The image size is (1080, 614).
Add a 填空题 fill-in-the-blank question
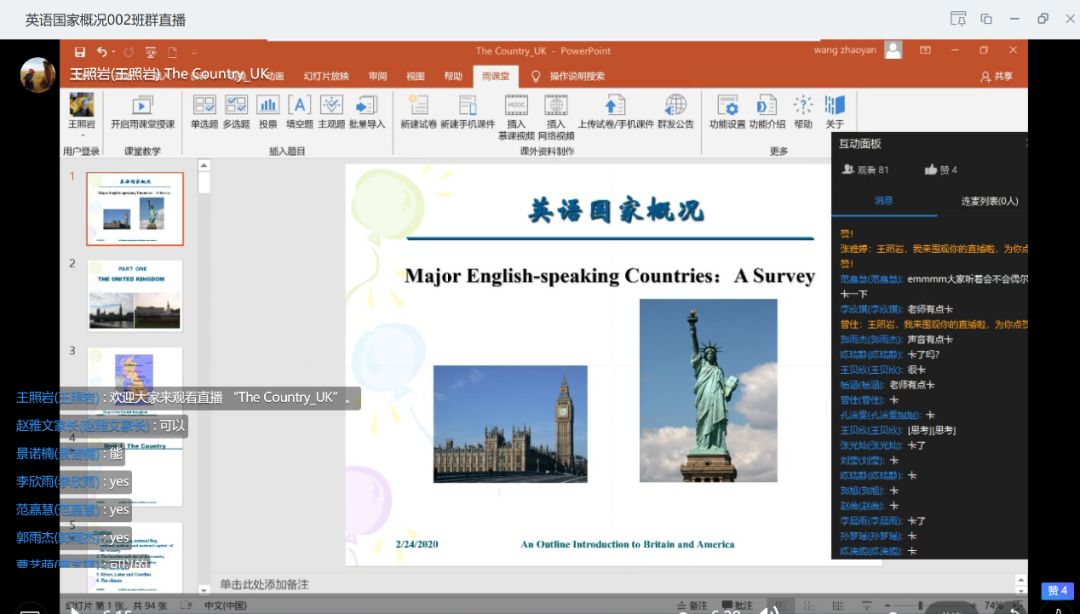tap(299, 111)
